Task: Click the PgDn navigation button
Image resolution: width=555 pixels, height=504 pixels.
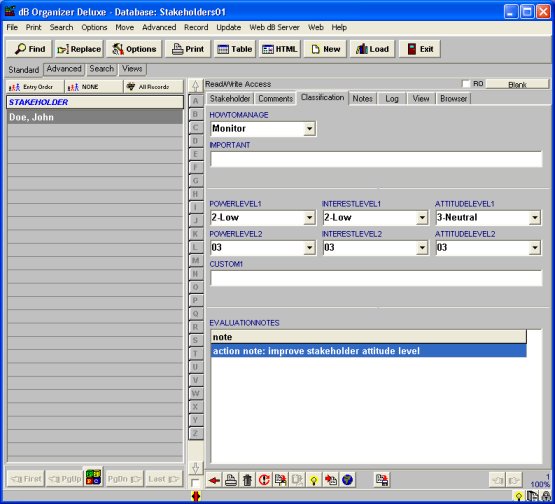Action: point(124,479)
